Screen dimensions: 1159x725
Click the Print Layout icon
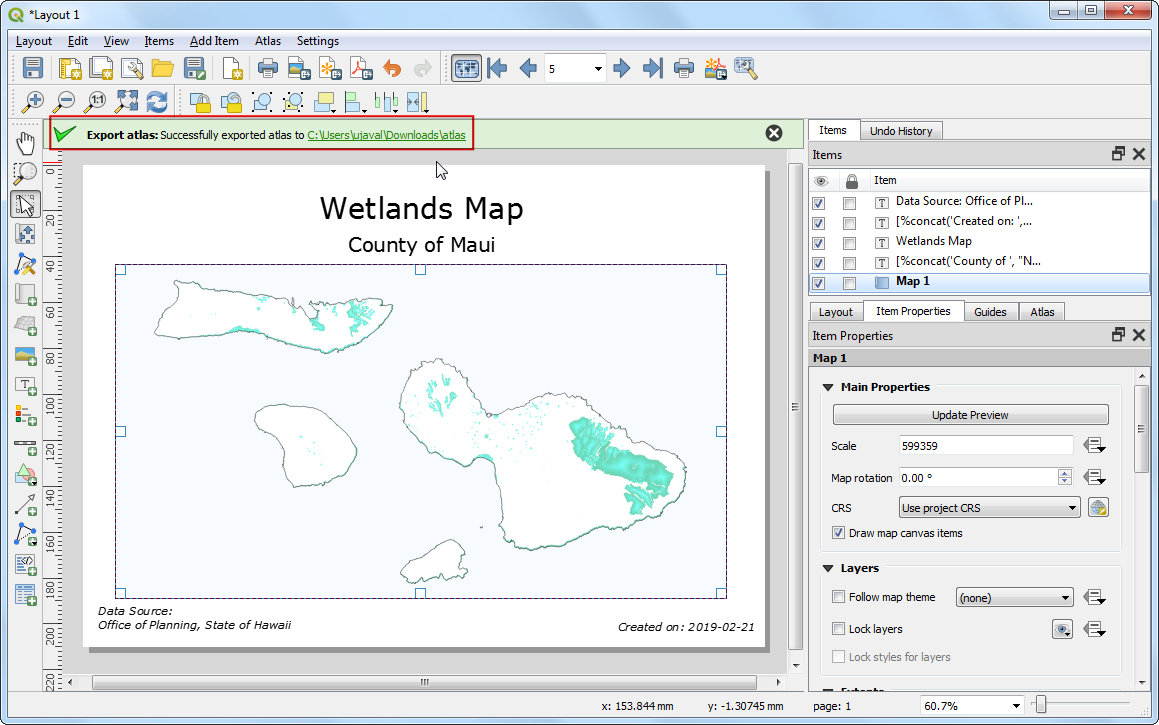click(x=267, y=68)
